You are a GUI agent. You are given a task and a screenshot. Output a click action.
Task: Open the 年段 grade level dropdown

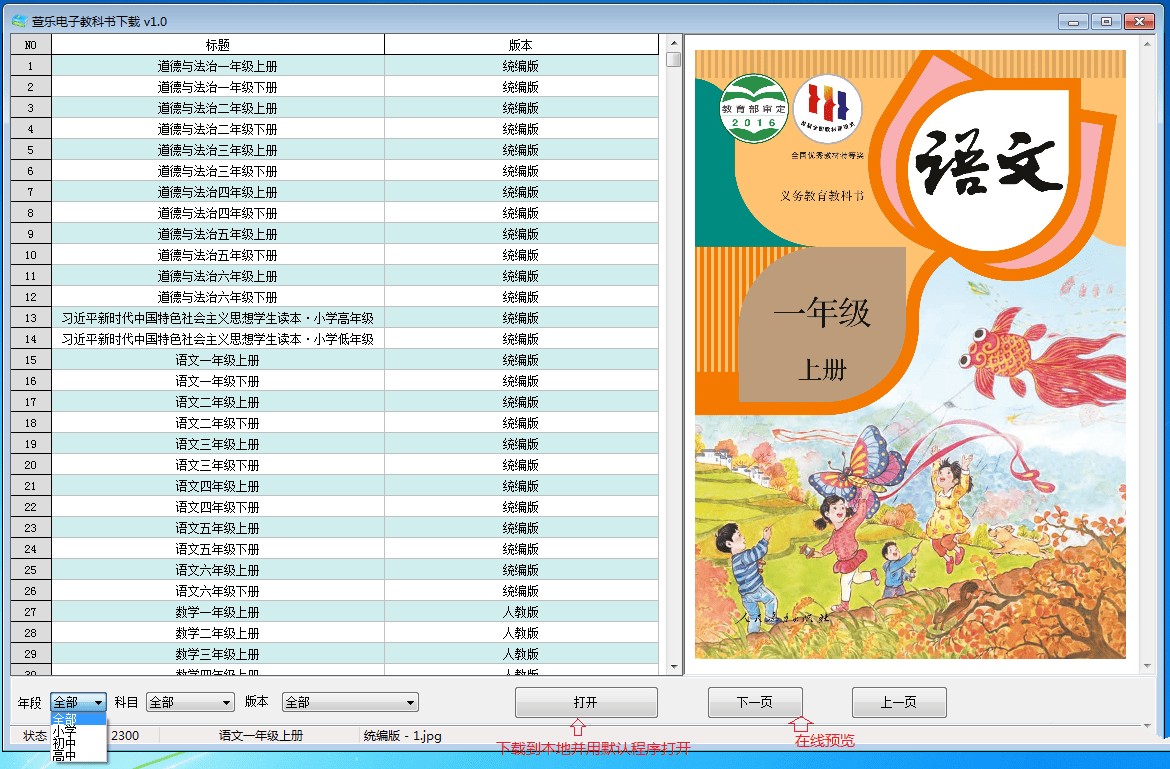78,702
